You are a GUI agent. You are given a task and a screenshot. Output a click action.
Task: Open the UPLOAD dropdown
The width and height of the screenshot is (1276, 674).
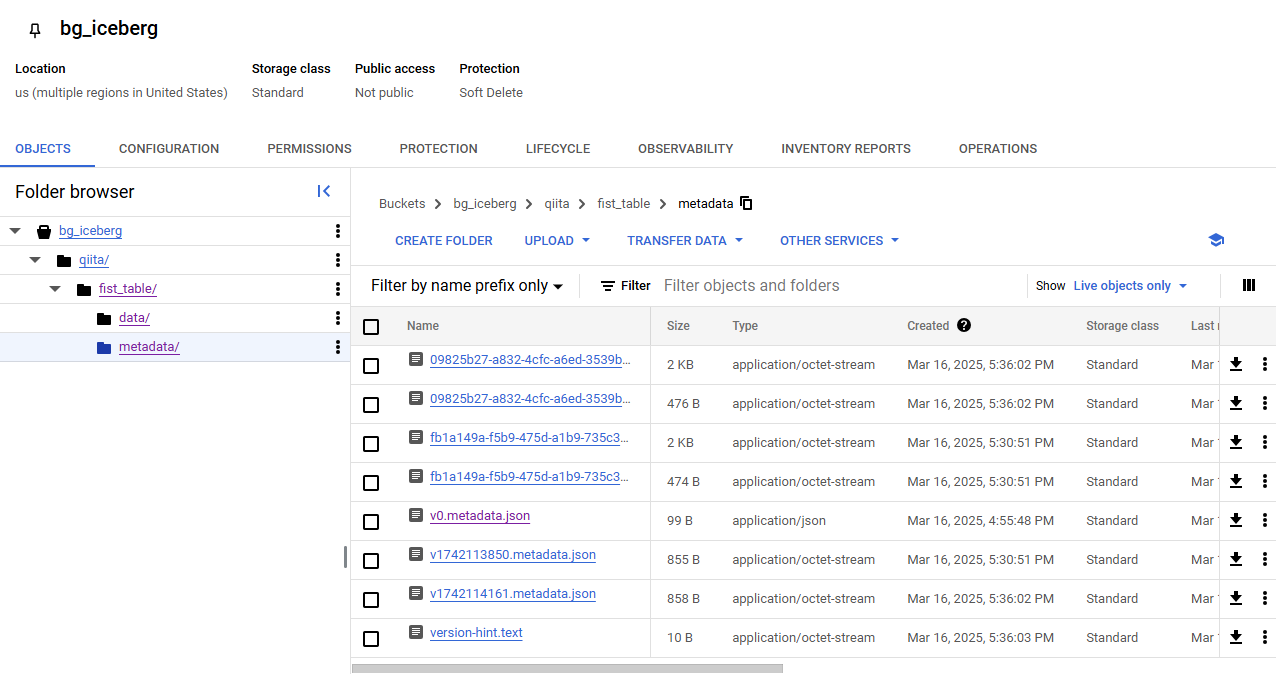(557, 240)
